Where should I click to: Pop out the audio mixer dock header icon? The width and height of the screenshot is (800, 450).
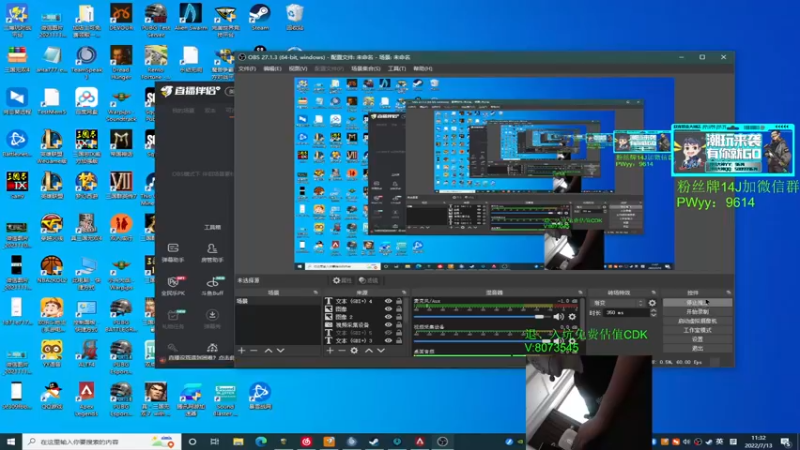pos(580,293)
